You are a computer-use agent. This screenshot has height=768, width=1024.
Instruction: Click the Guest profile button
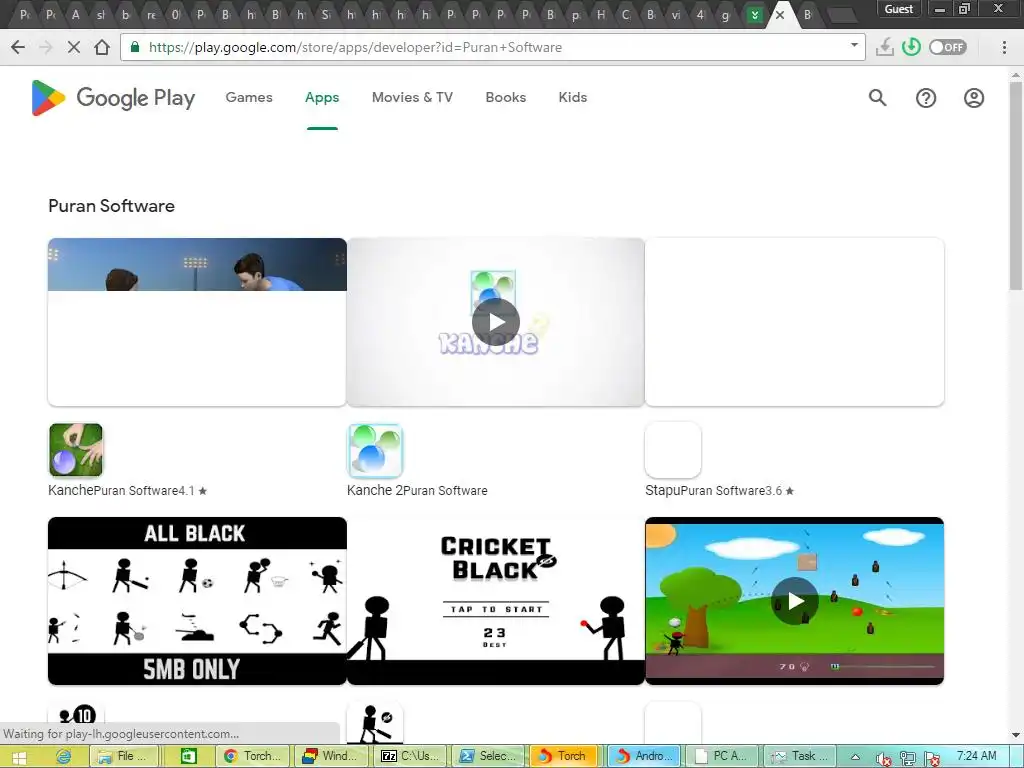point(899,9)
